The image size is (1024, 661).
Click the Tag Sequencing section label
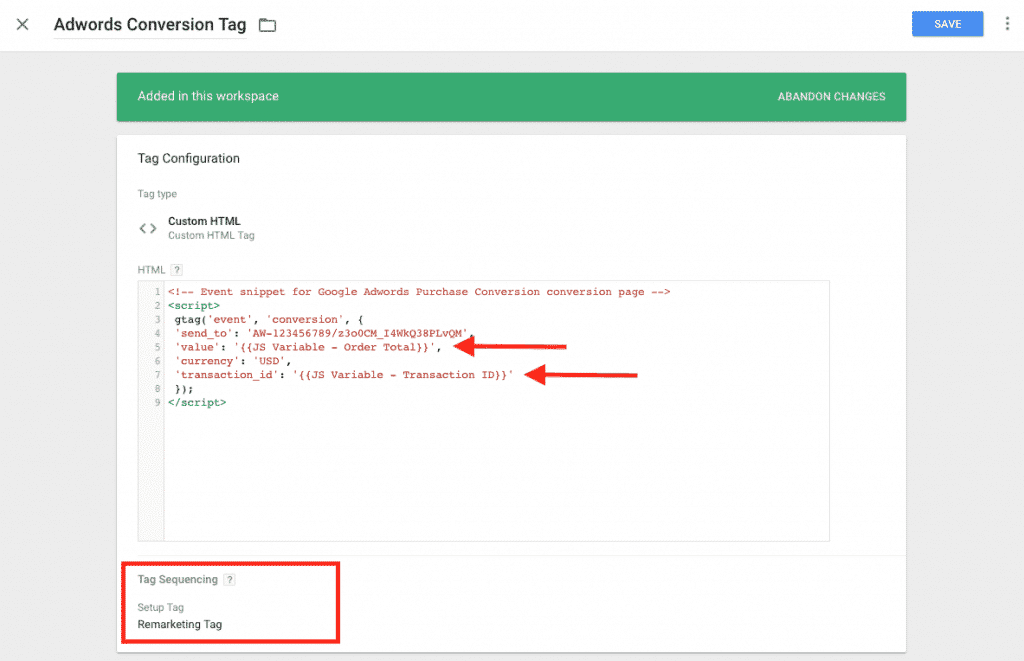coord(177,579)
